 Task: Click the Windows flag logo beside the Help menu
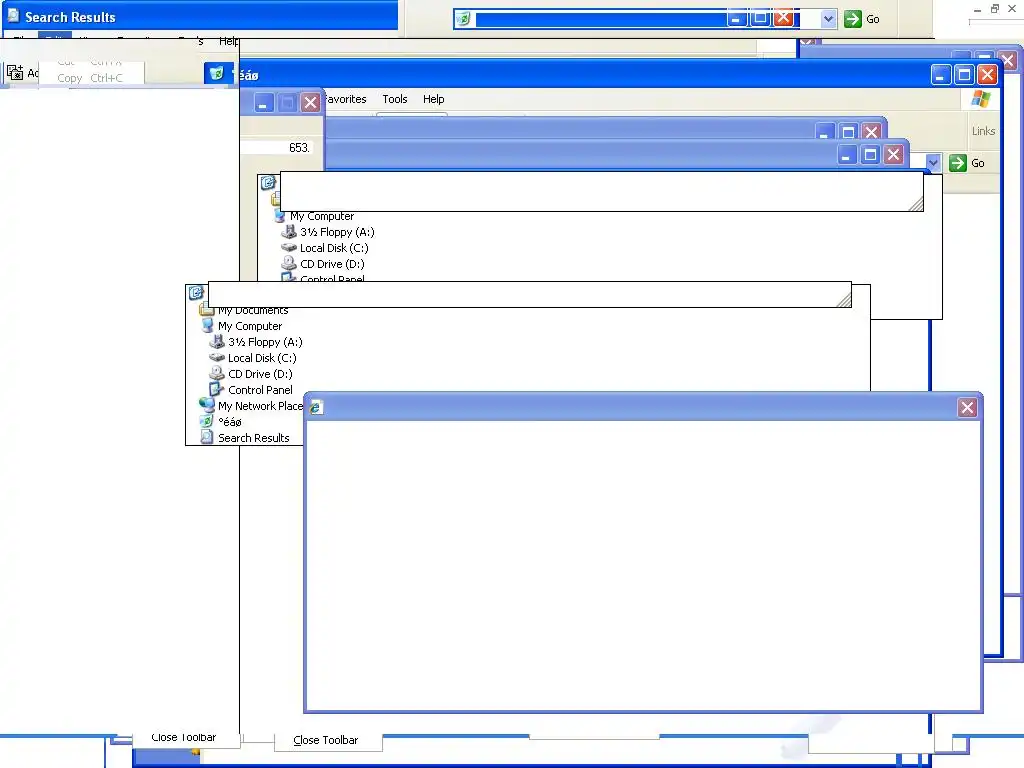point(980,99)
